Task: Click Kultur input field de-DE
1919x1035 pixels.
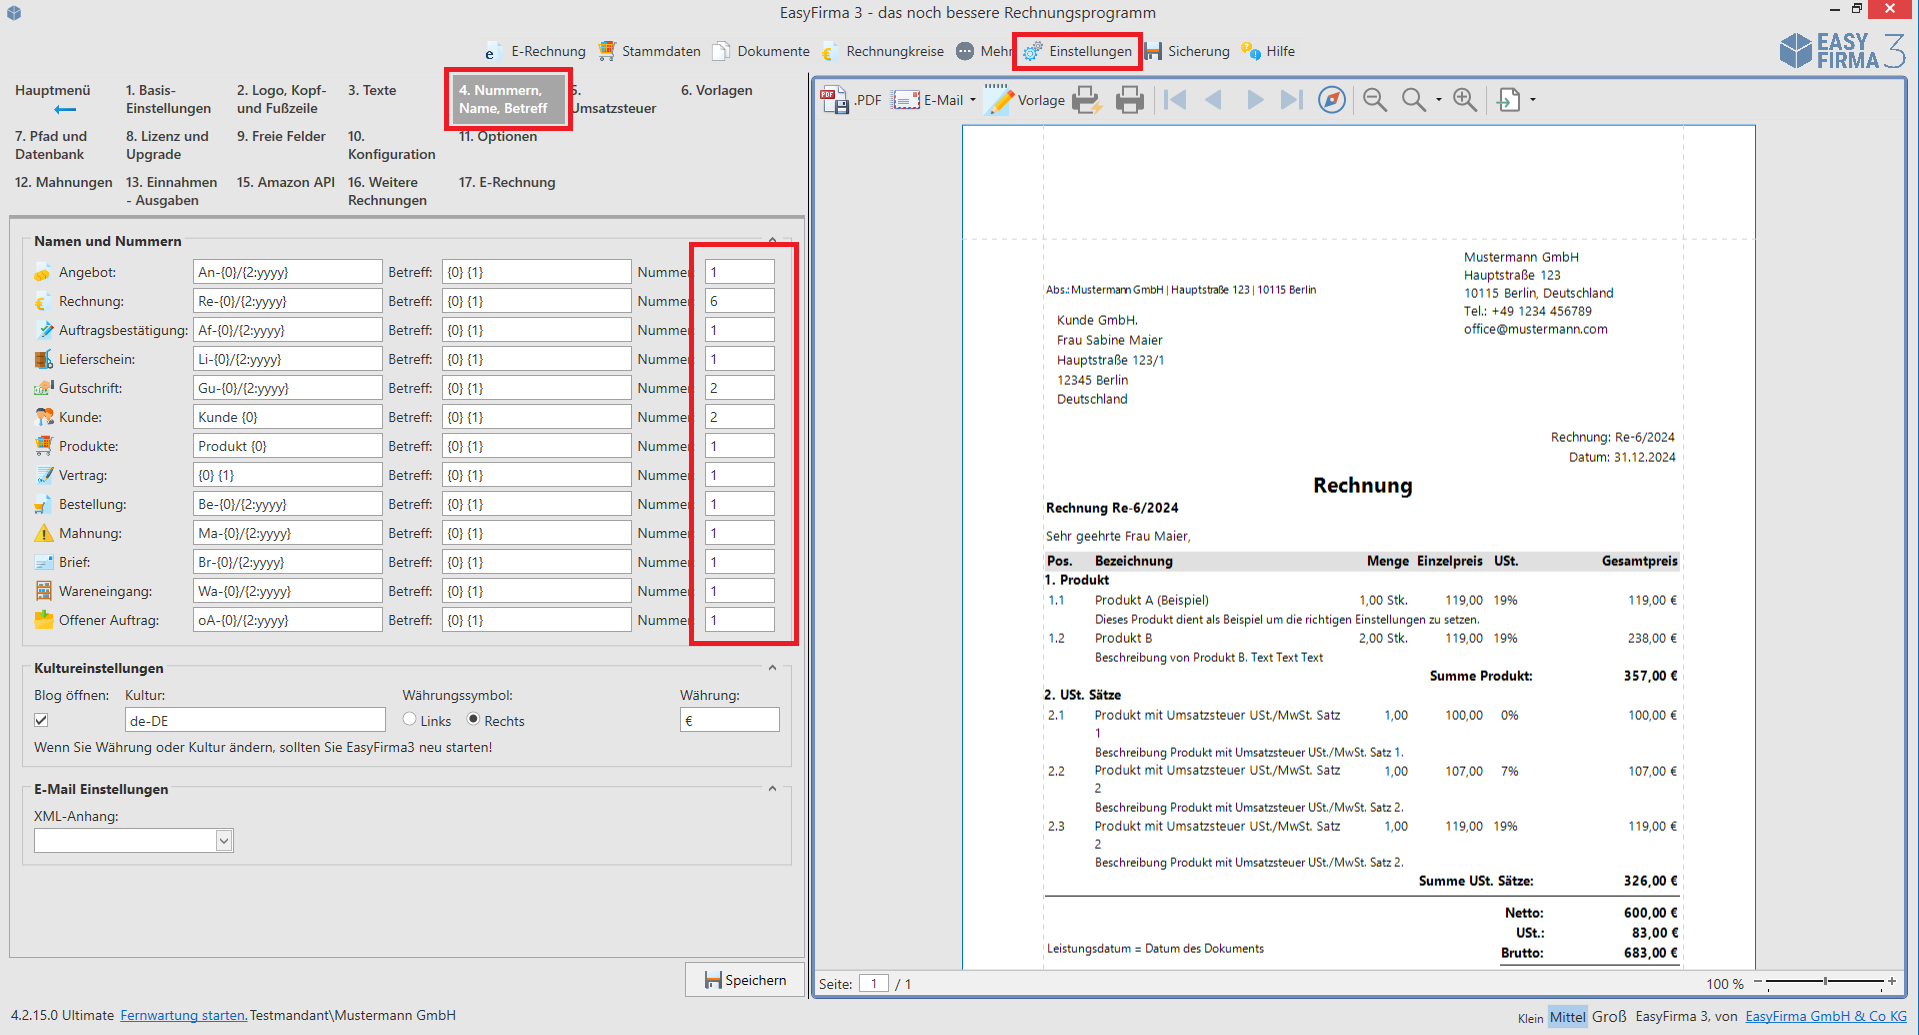Action: (x=255, y=720)
